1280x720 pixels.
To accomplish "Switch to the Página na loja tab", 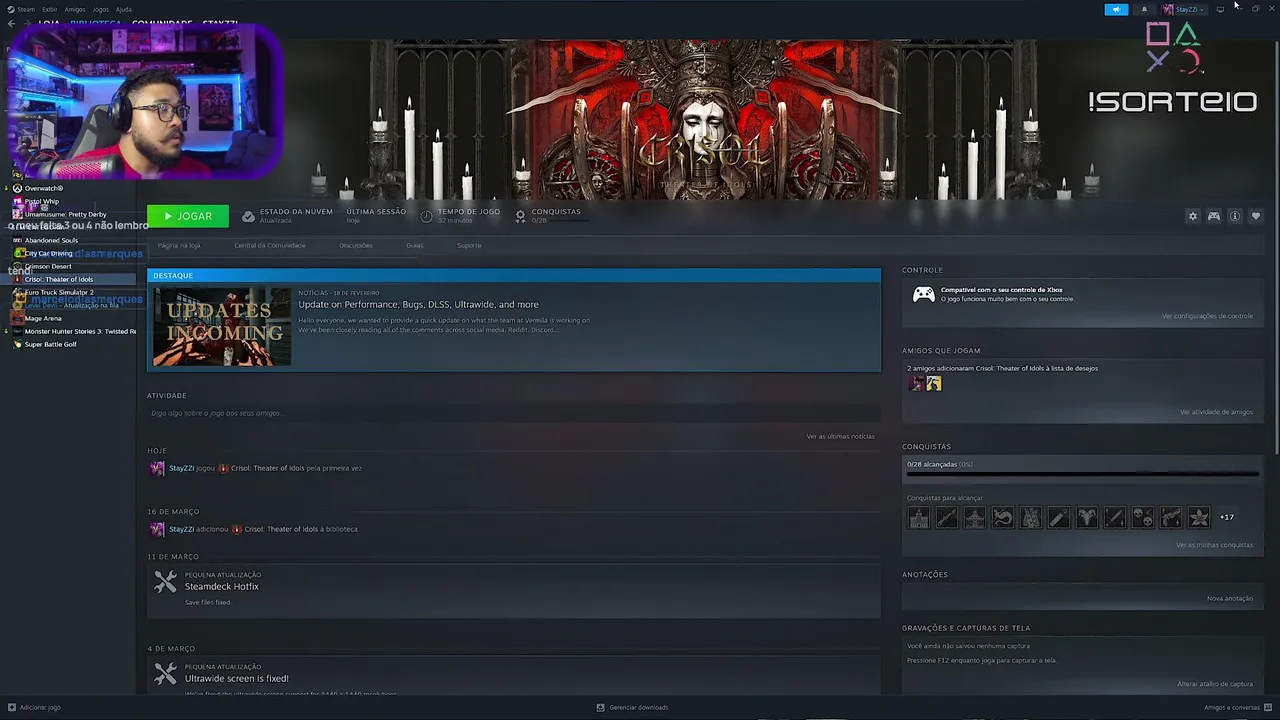I will pyautogui.click(x=179, y=245).
